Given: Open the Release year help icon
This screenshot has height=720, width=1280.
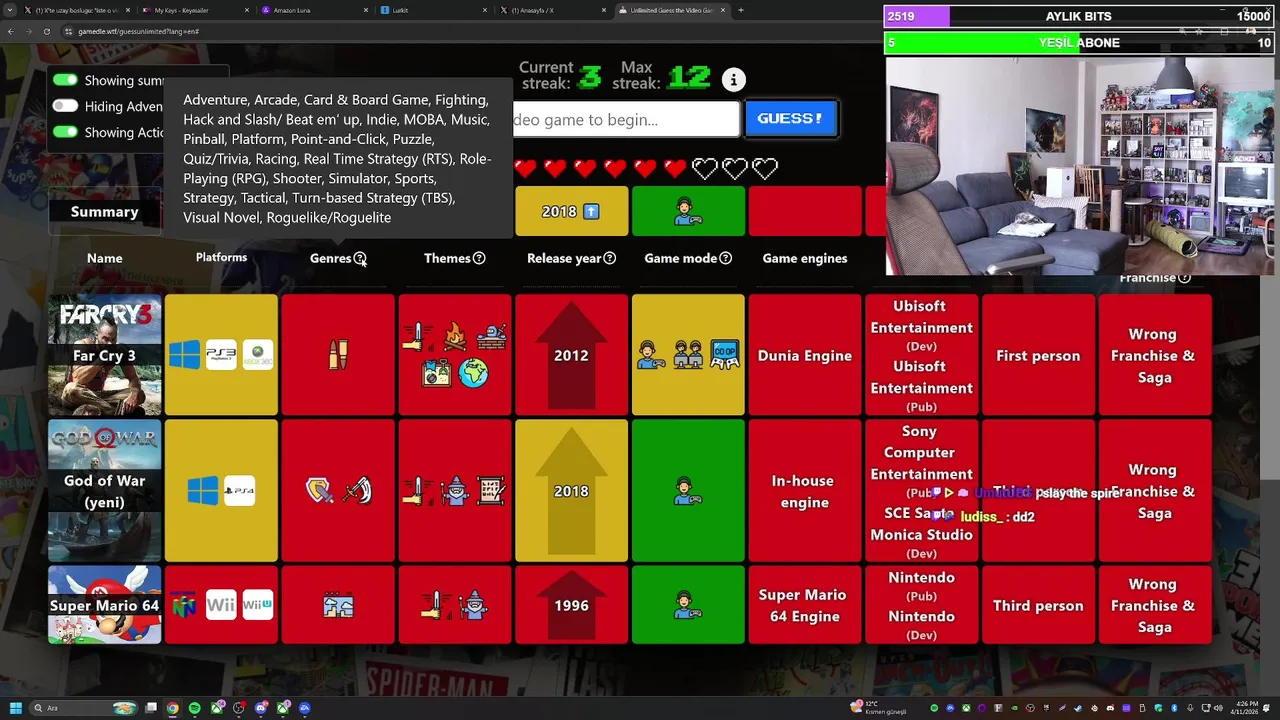Looking at the screenshot, I should [x=609, y=258].
